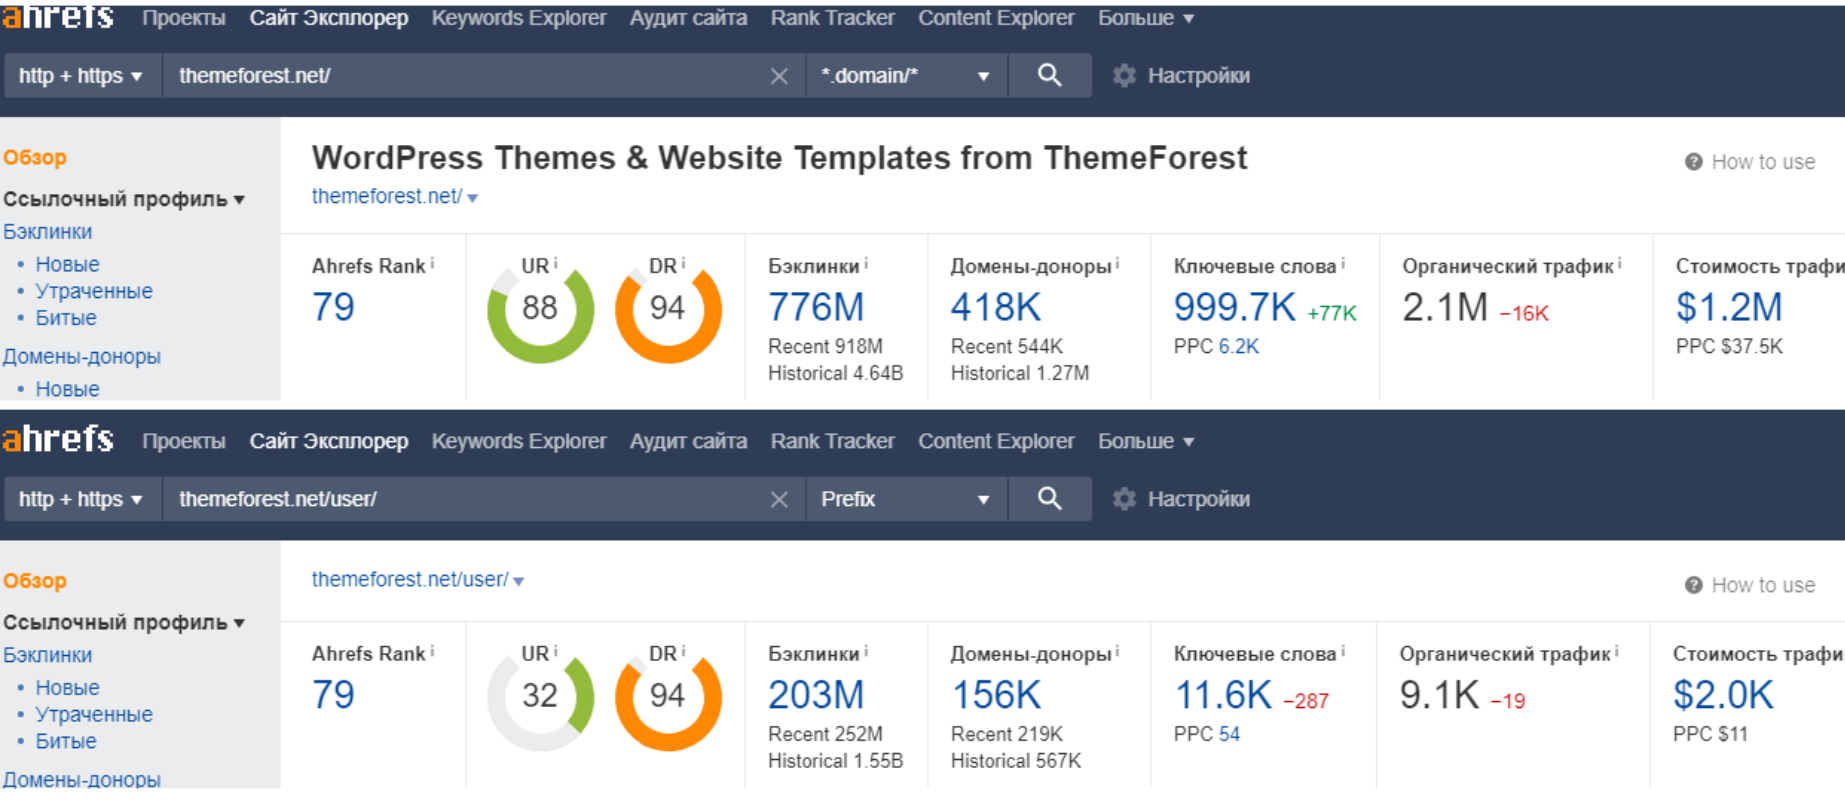Open the PPC 6.2K link
The image size is (1845, 803).
coord(1239,346)
